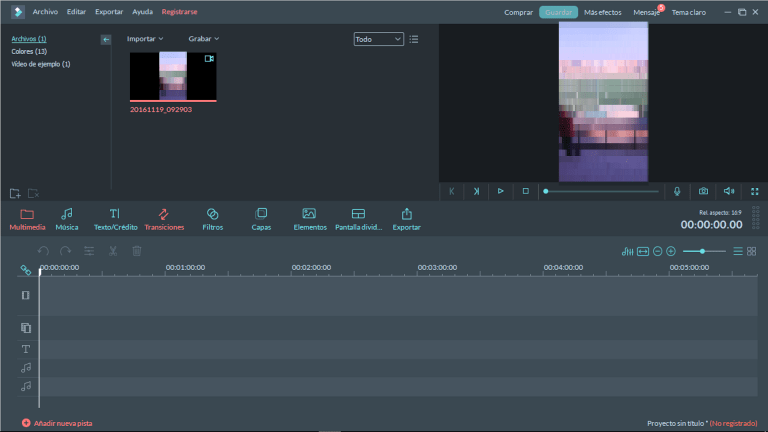The image size is (768, 432).
Task: Open the Elementos tab
Action: point(310,219)
